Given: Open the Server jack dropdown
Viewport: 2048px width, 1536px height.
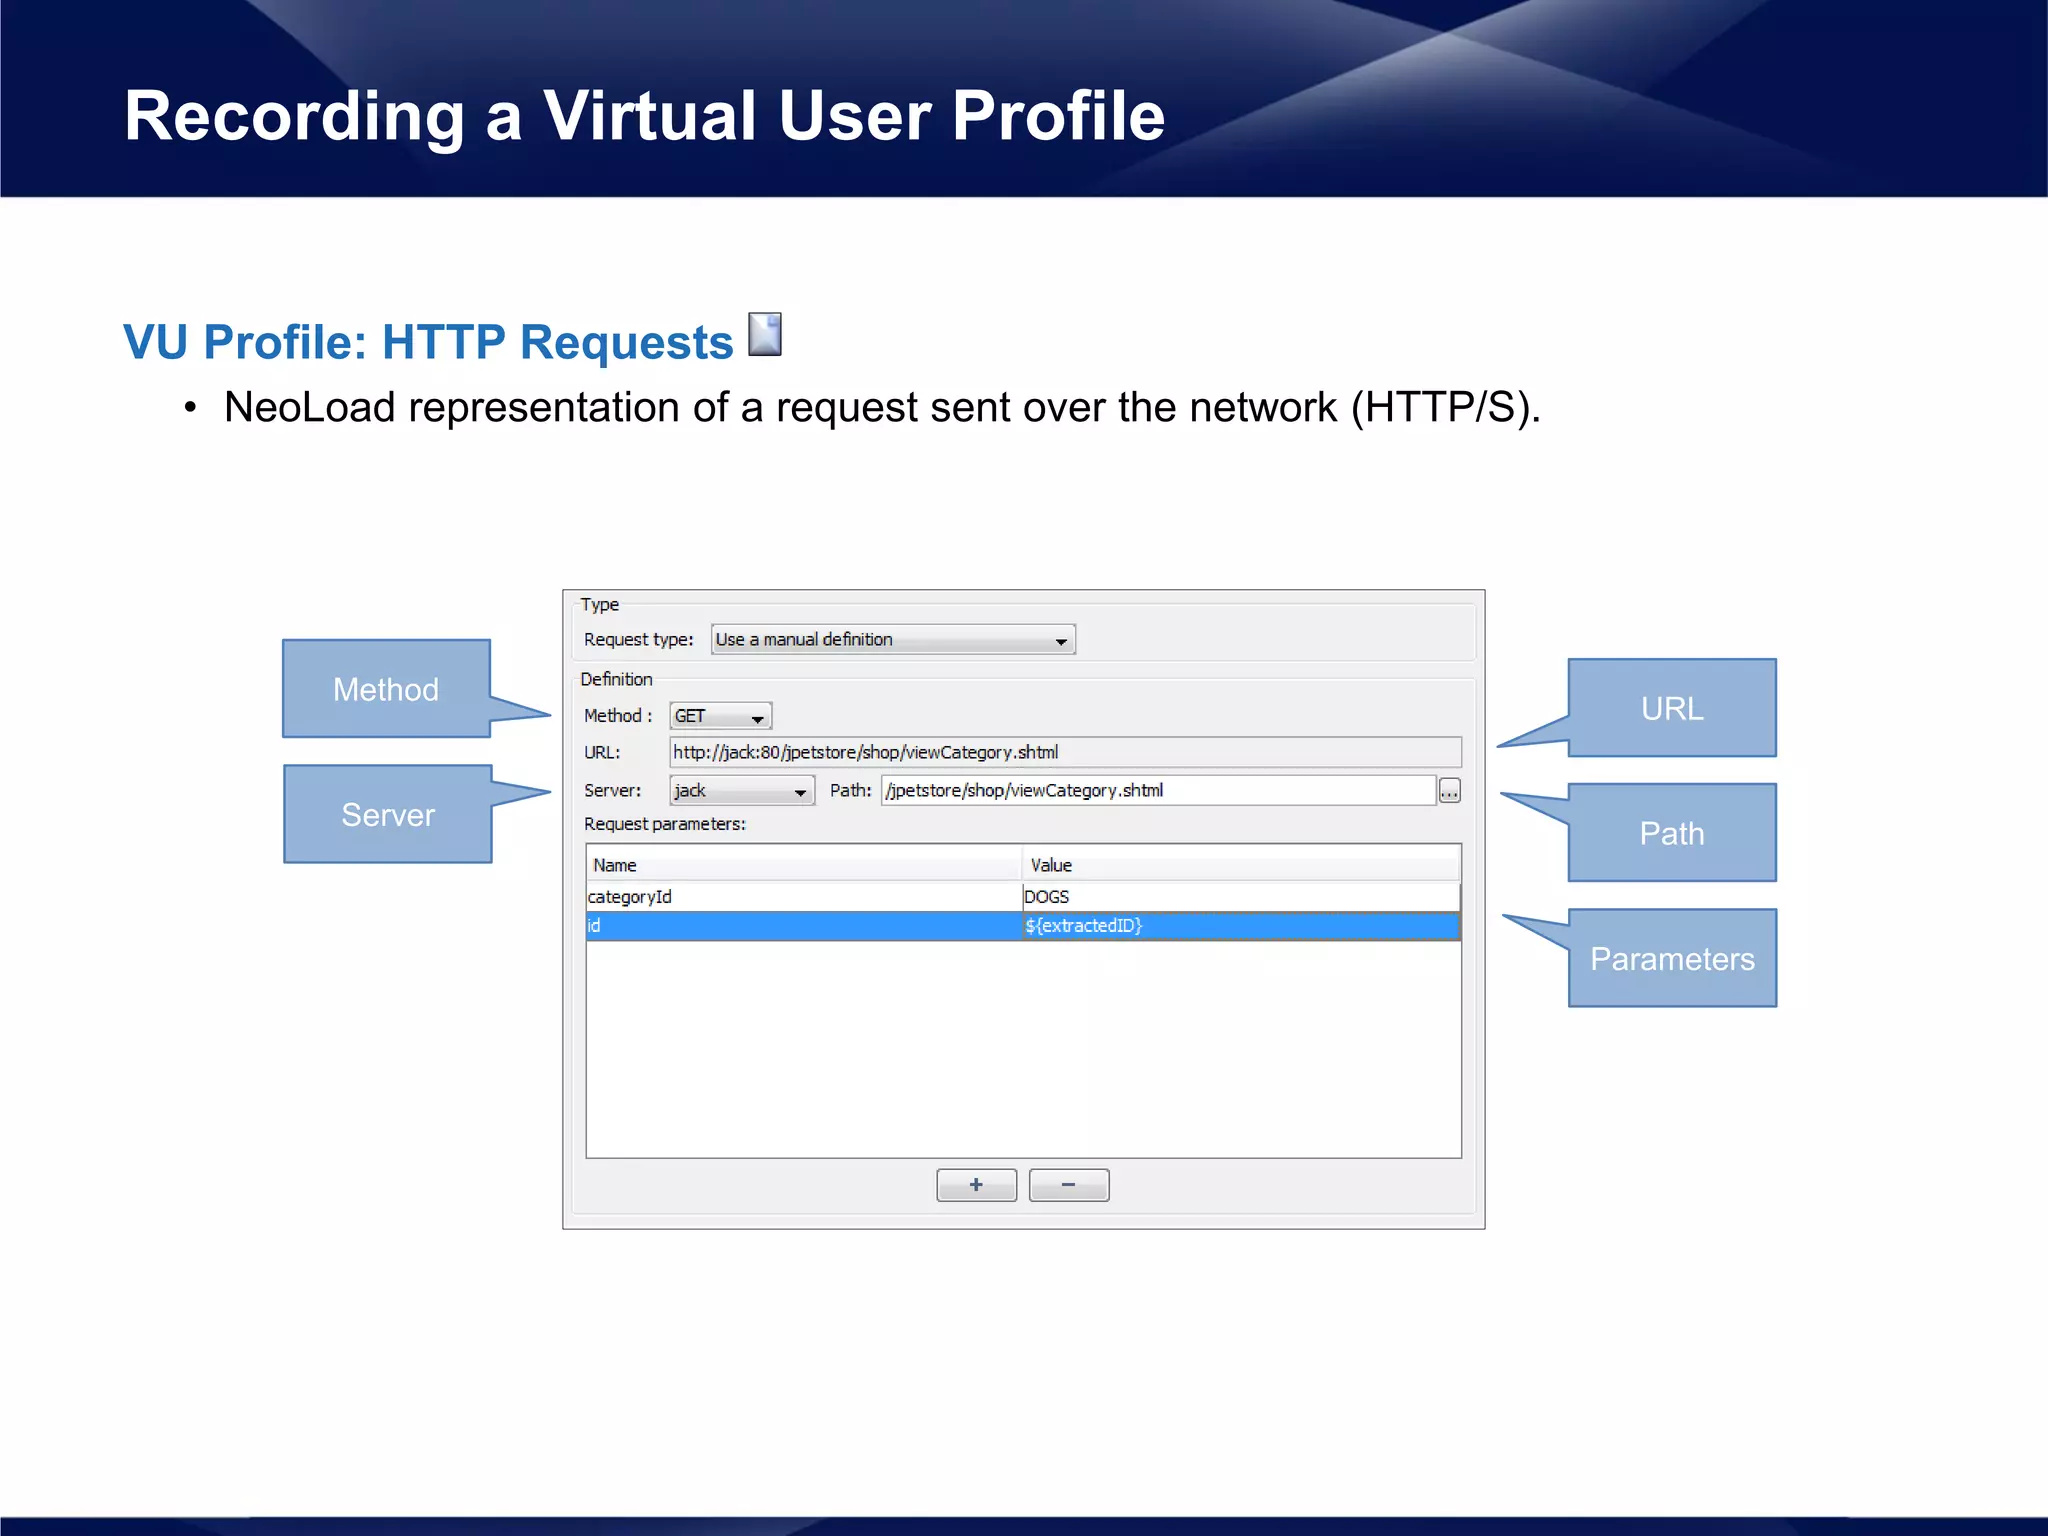Looking at the screenshot, I should point(742,790).
